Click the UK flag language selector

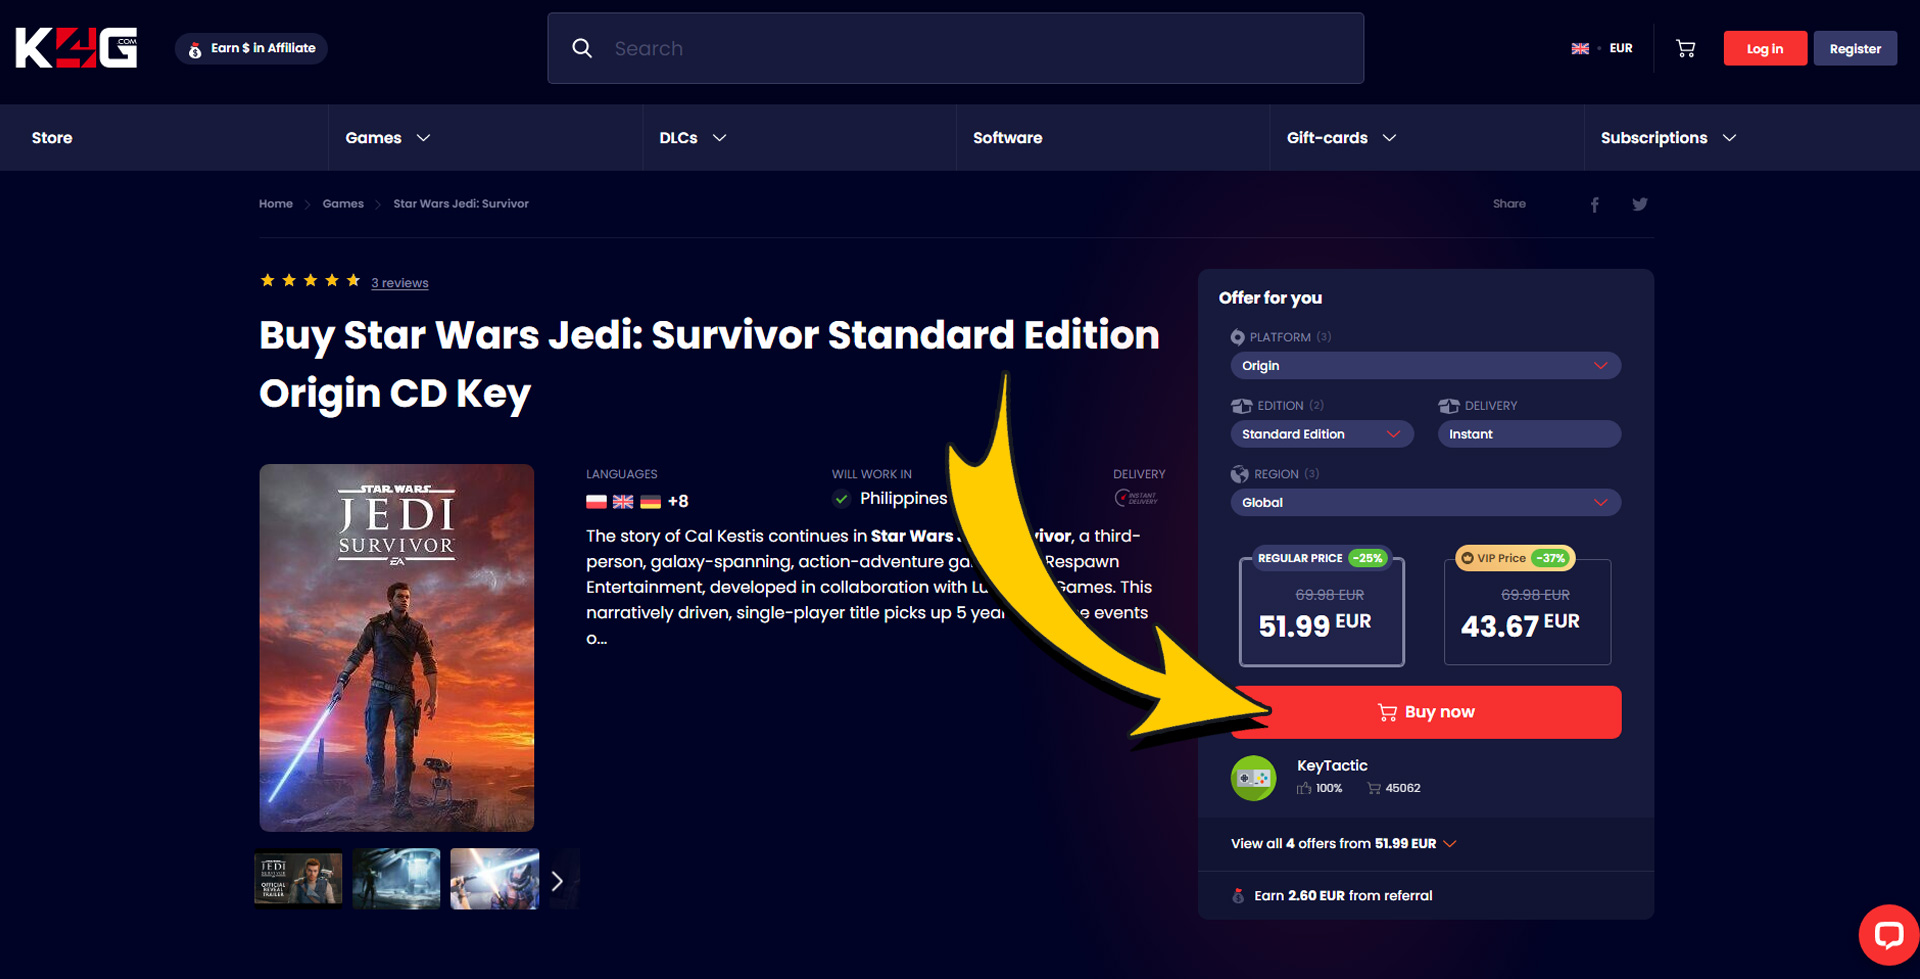[1580, 48]
